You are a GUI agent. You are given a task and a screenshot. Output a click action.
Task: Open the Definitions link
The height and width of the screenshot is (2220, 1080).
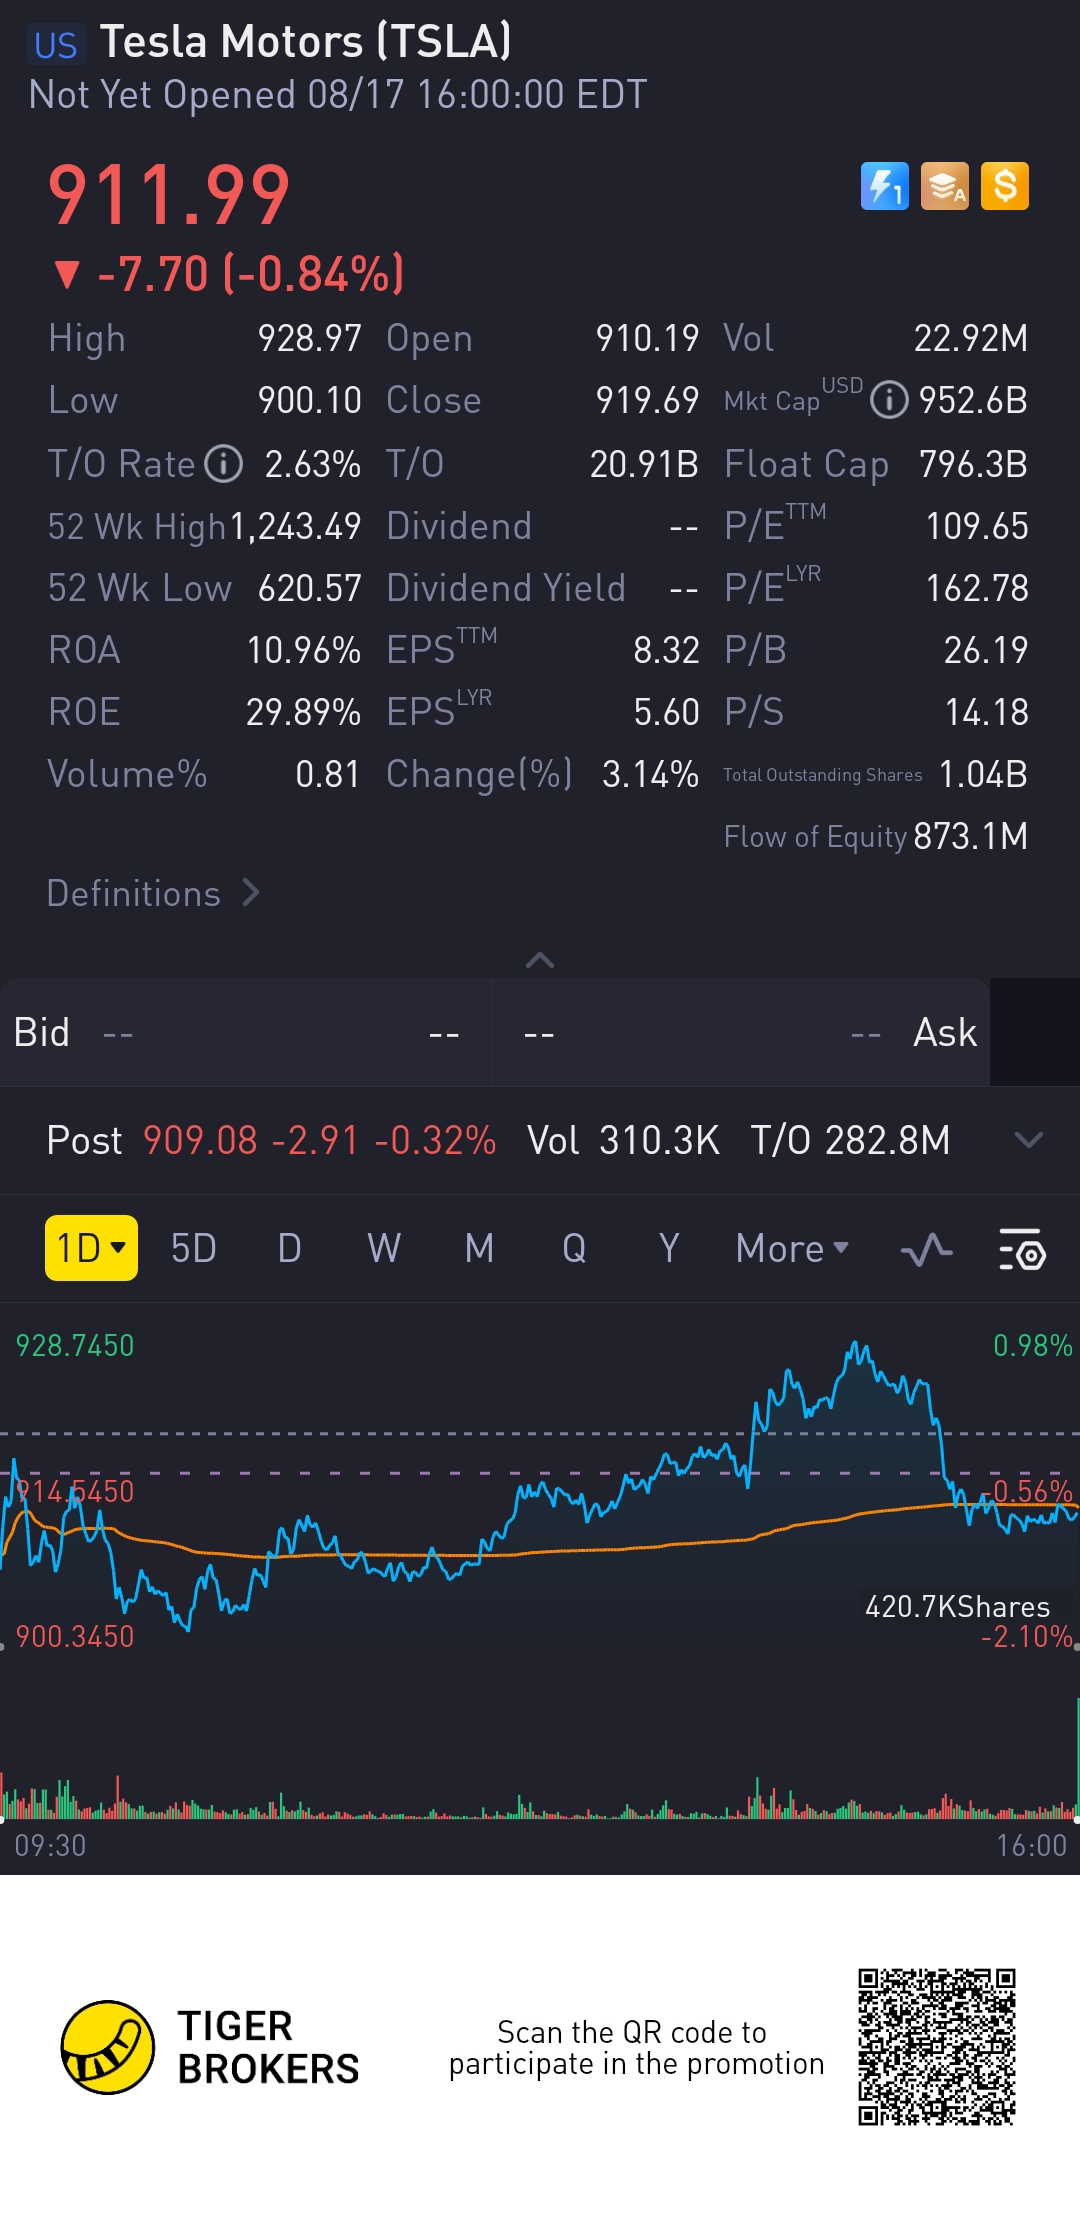(x=153, y=893)
